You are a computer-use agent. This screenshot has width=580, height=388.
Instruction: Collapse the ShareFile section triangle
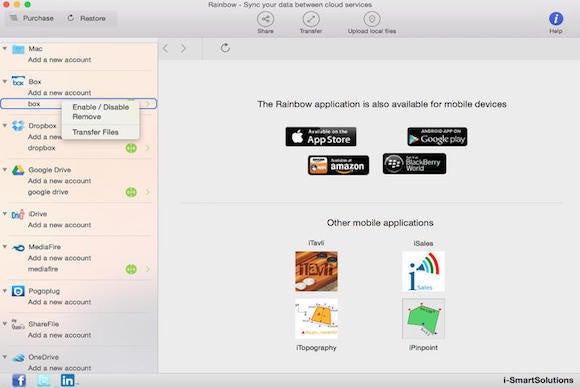pyautogui.click(x=5, y=324)
